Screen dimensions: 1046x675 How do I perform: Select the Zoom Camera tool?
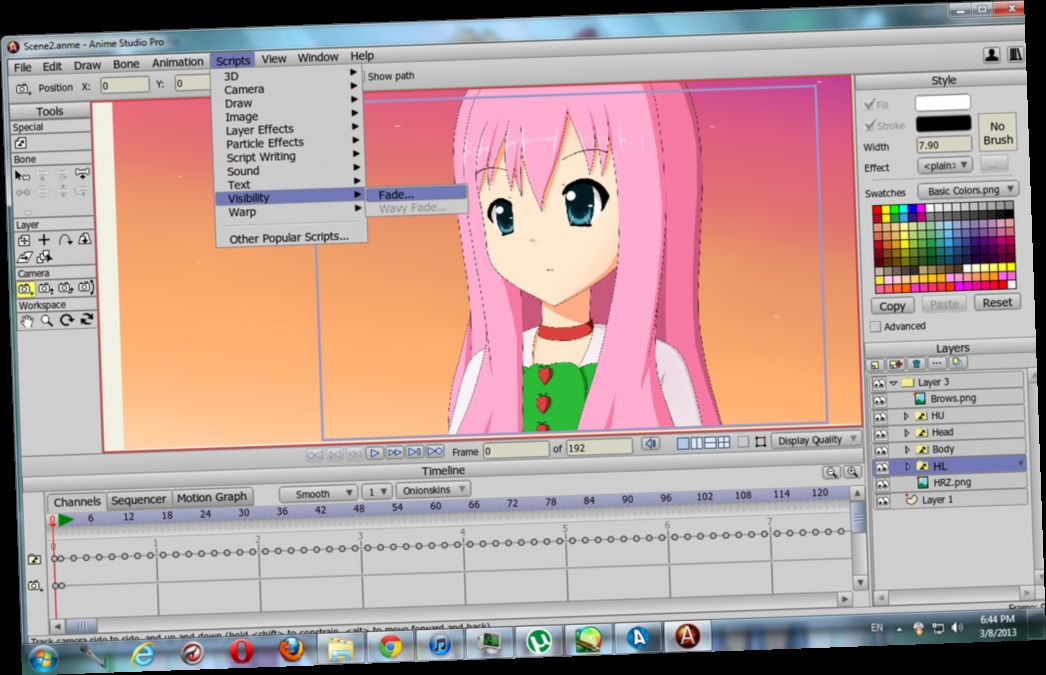pos(46,289)
